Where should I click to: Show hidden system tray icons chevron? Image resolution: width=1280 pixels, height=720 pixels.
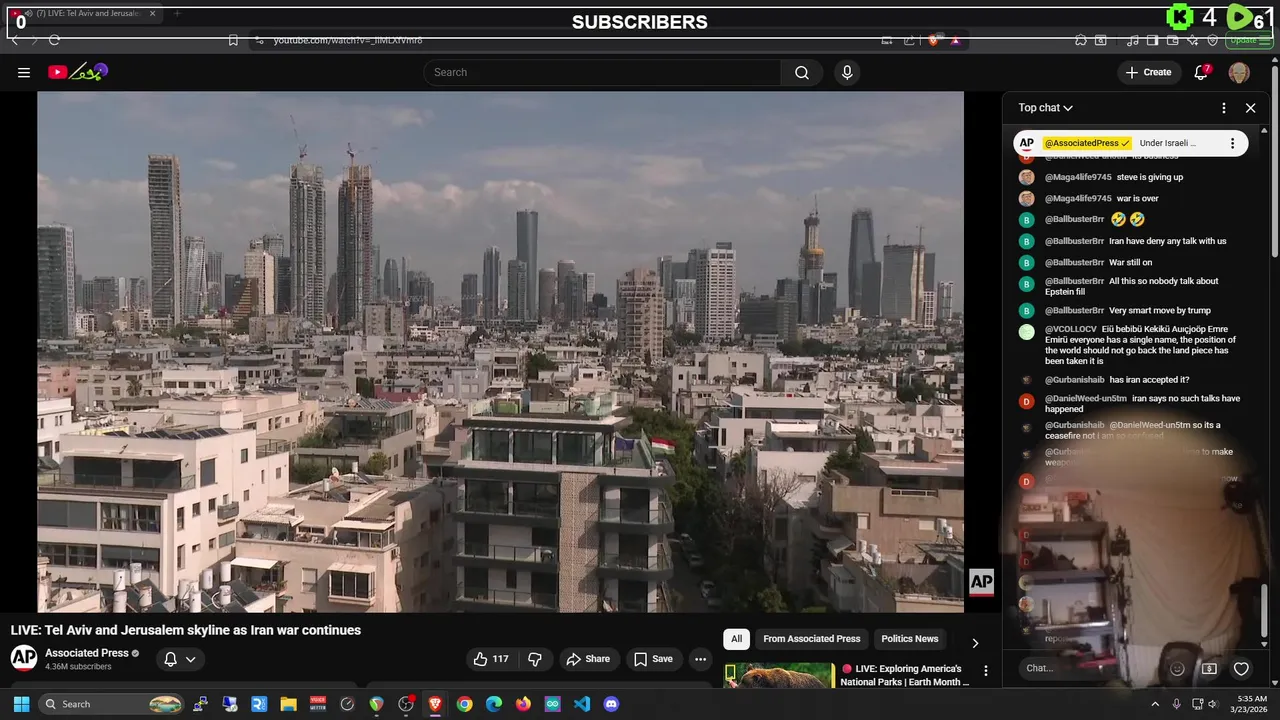click(1155, 704)
